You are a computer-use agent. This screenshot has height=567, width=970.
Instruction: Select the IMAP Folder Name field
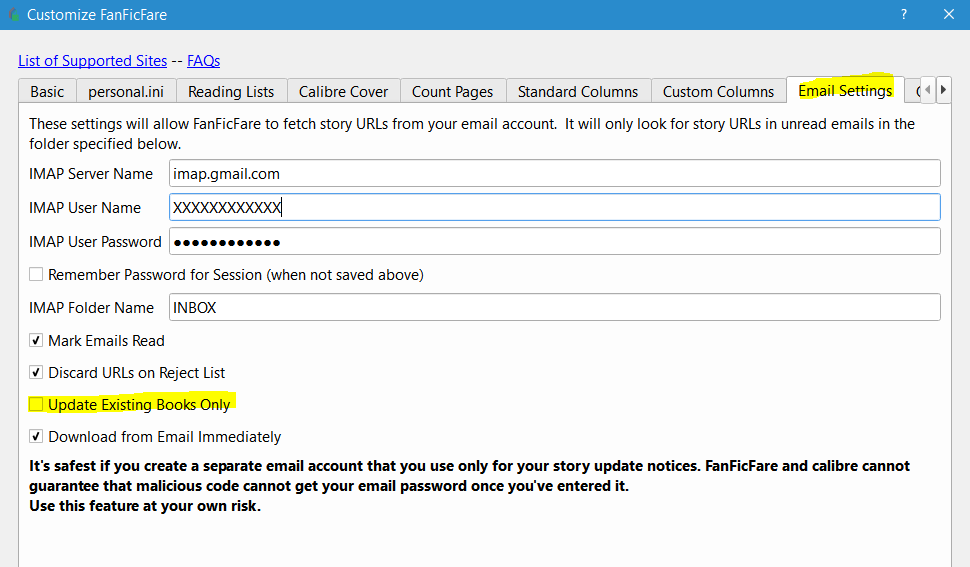555,307
